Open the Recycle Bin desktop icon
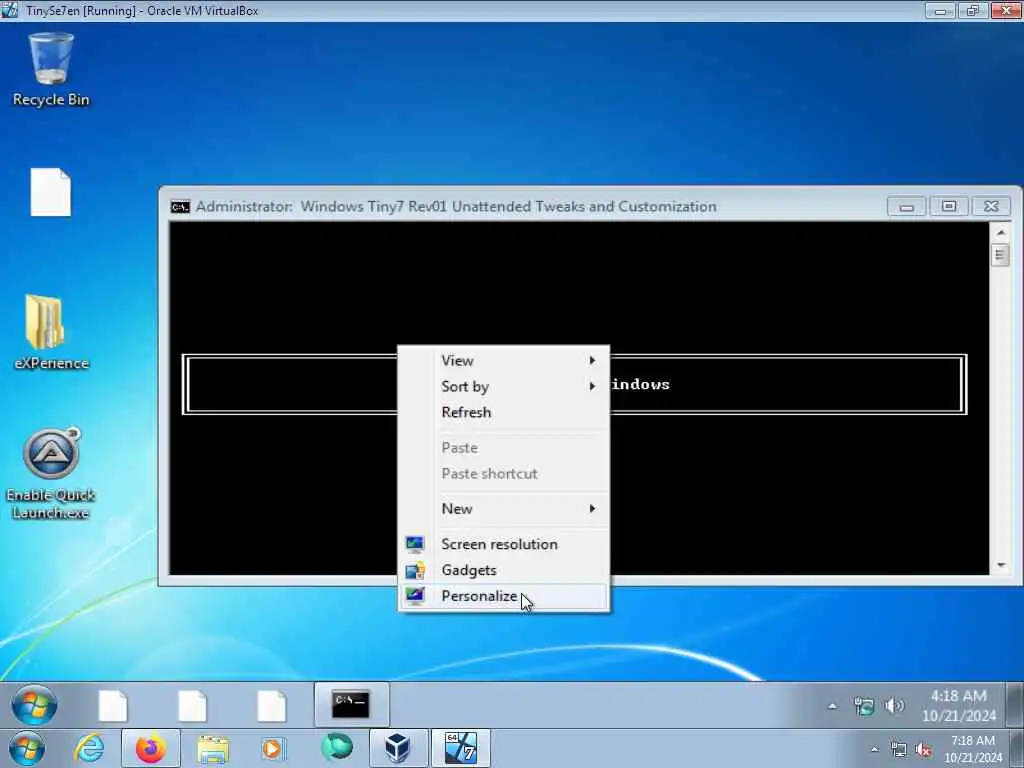The width and height of the screenshot is (1024, 768). pos(51,69)
